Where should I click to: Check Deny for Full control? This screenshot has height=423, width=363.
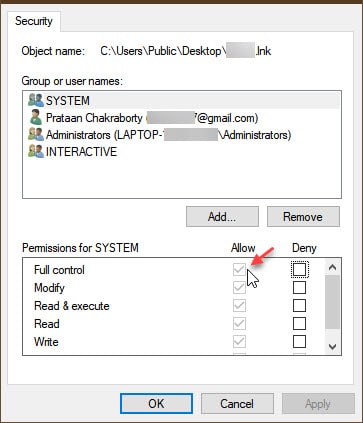(x=299, y=270)
